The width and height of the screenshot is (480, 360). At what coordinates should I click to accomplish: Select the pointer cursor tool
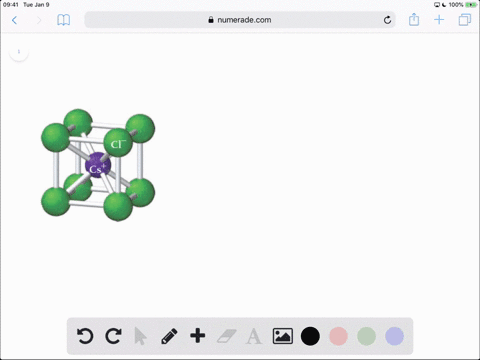[x=140, y=336]
